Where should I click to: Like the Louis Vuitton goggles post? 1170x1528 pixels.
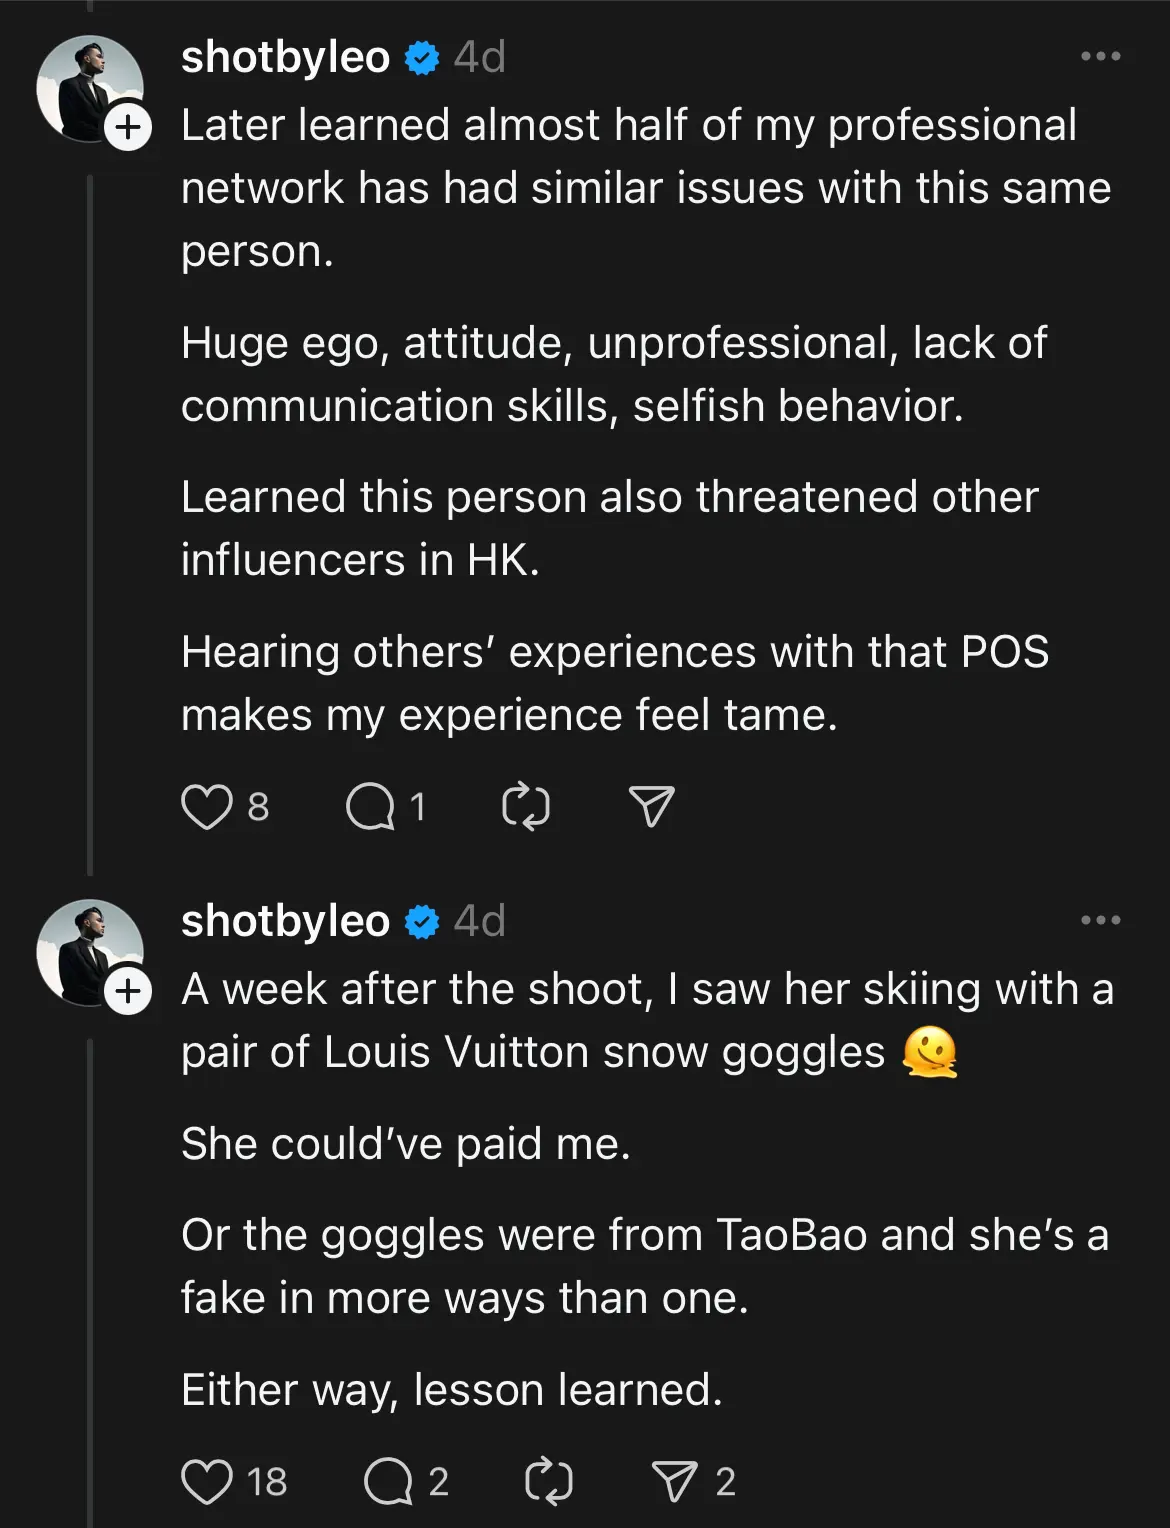(206, 1481)
